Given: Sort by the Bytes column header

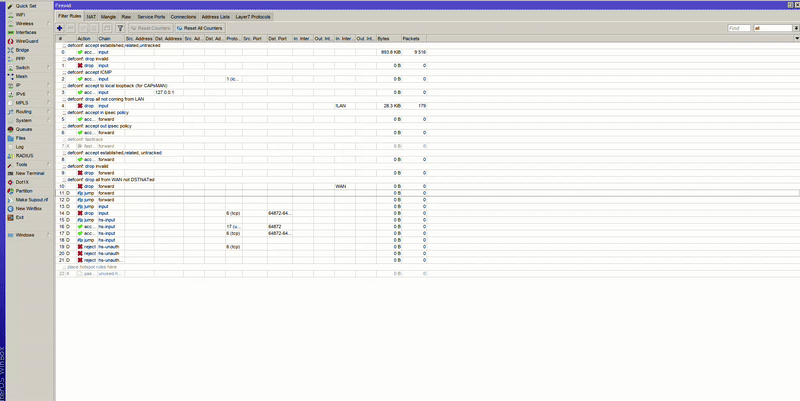Looking at the screenshot, I should [389, 38].
